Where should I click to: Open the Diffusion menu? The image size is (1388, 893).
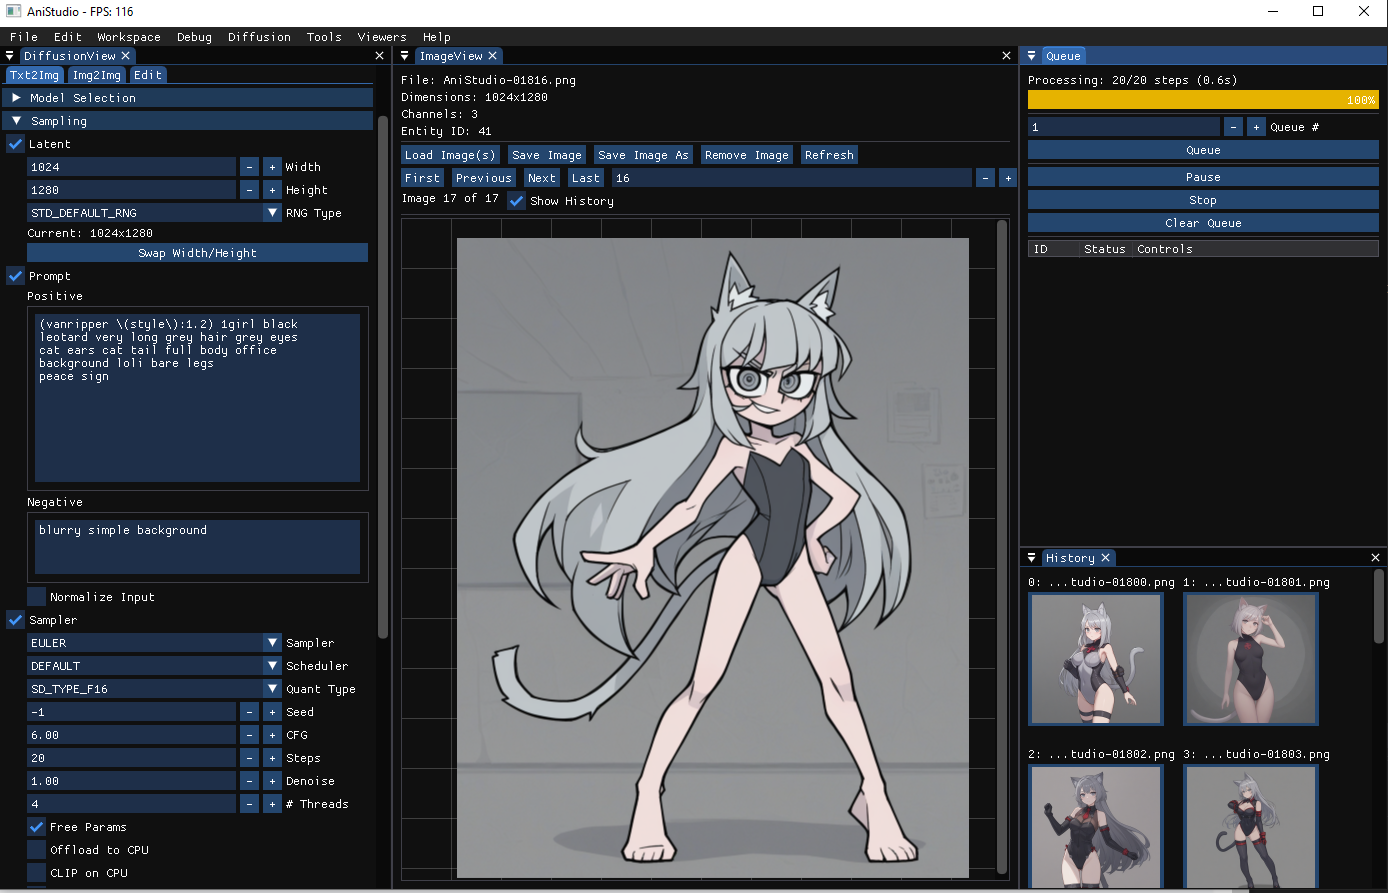point(259,37)
